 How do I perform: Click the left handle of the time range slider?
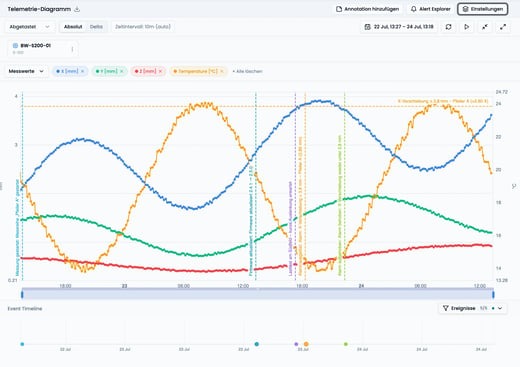[22, 294]
